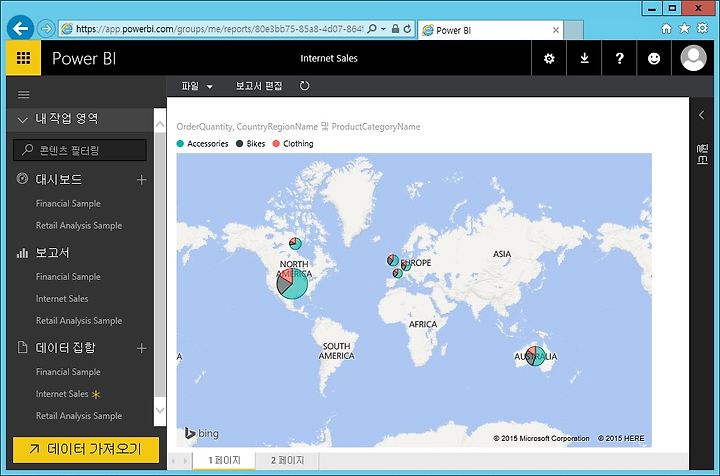Click the sidebar scroll down arrow

click(160, 410)
